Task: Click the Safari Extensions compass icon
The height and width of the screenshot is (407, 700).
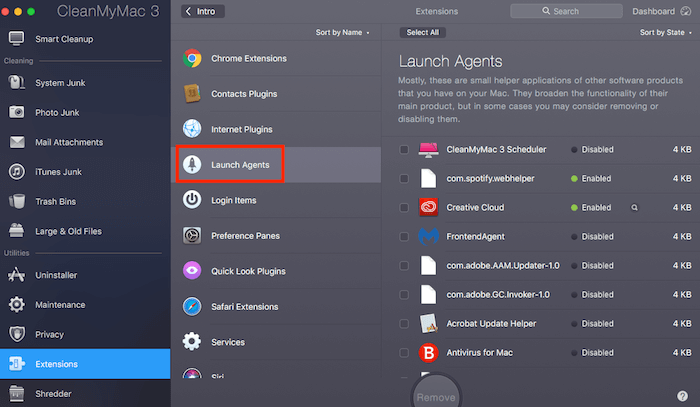Action: tap(192, 306)
